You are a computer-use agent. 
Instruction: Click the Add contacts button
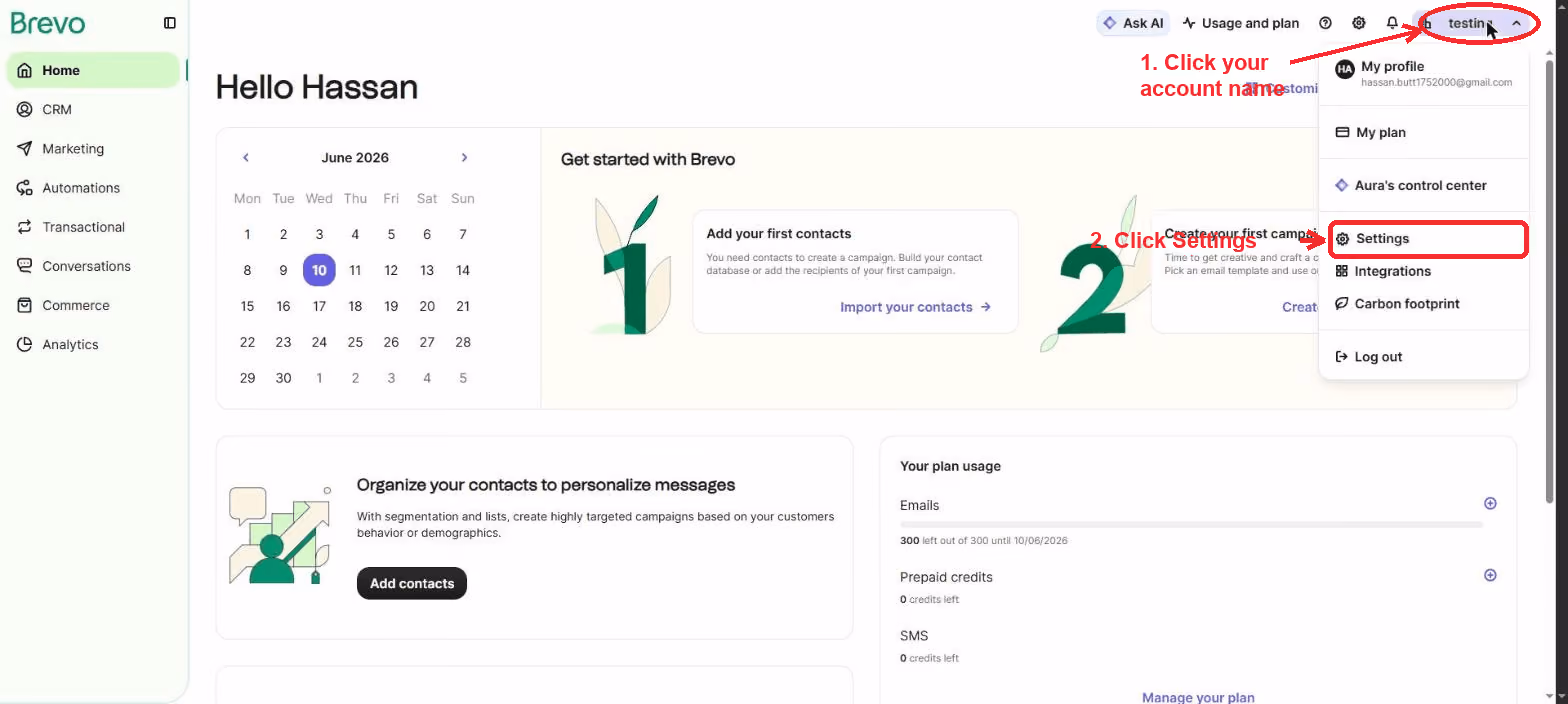(x=412, y=583)
